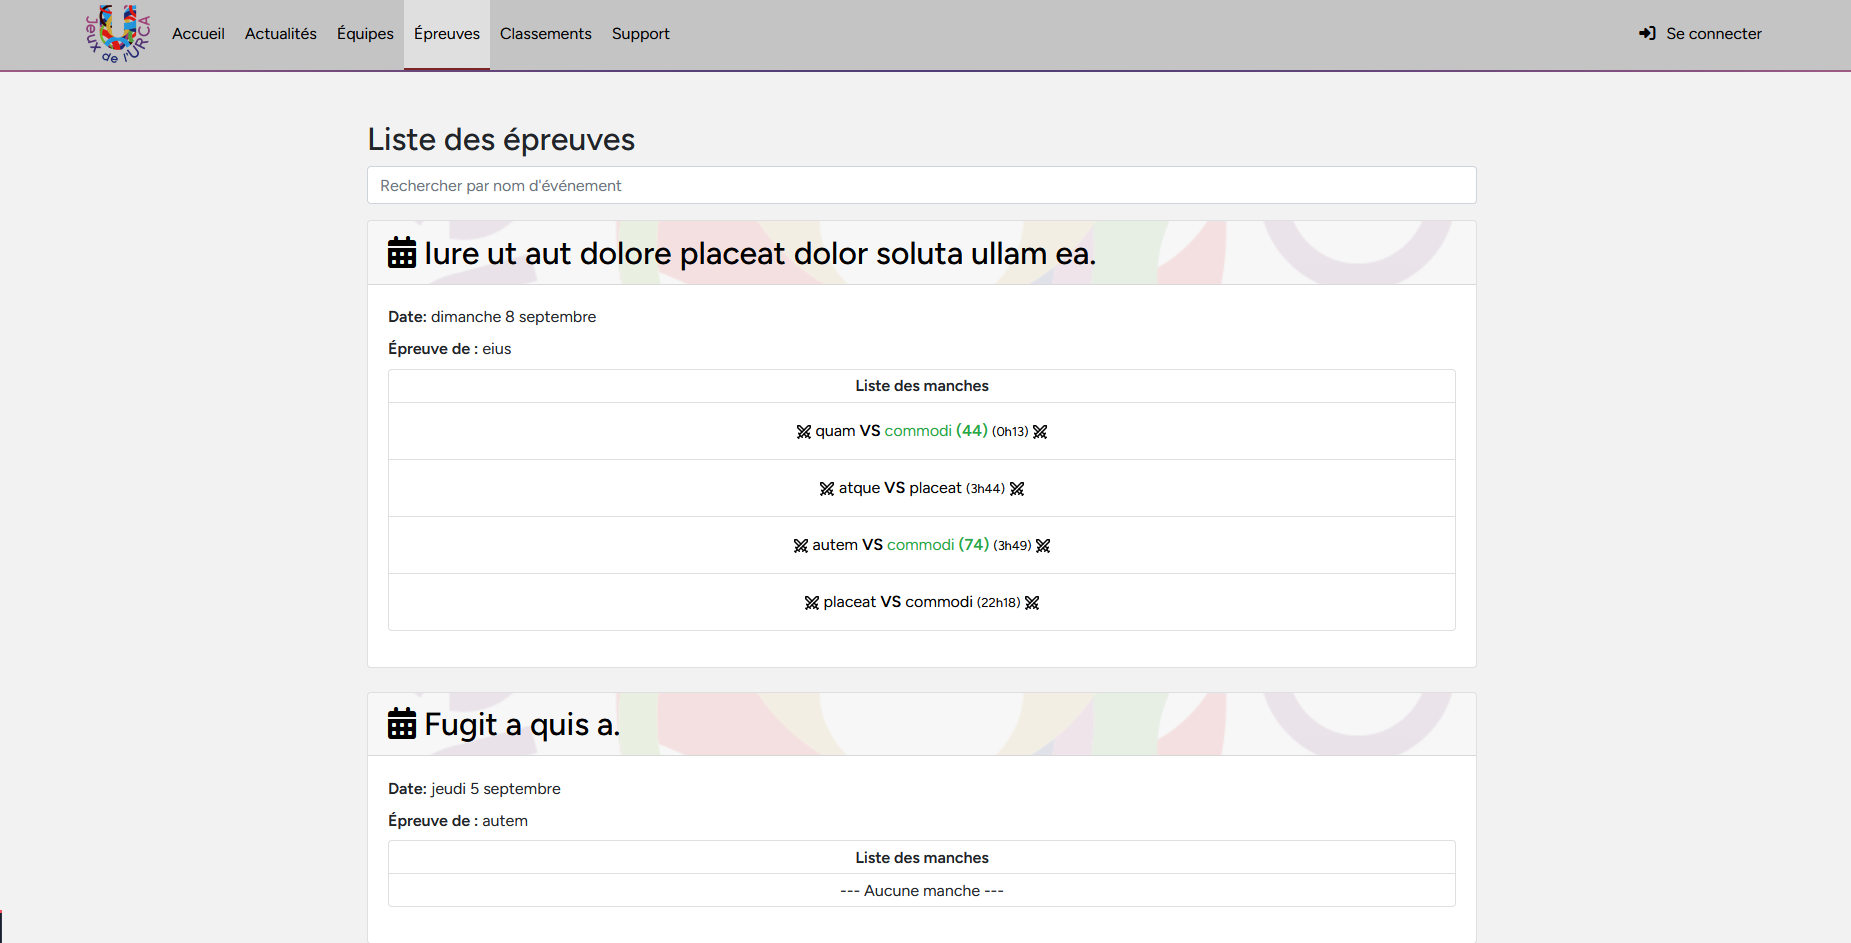Viewport: 1851px width, 943px height.
Task: Focus the event name search field
Action: 921,186
